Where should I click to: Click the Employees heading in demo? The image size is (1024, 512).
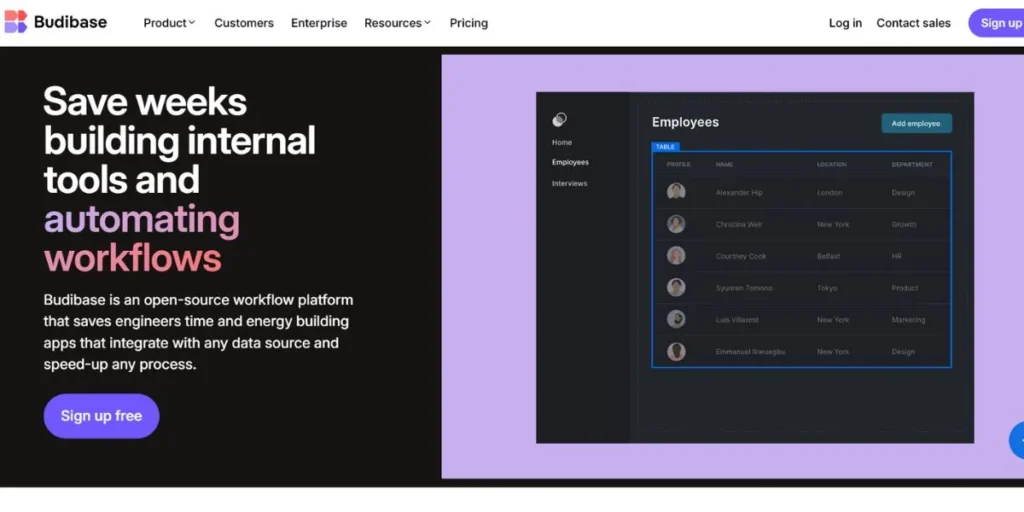tap(685, 122)
